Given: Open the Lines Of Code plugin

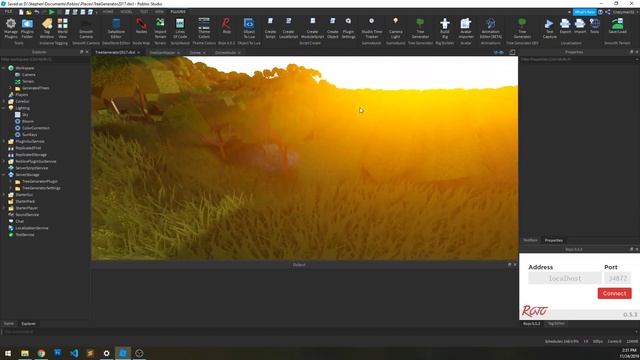Looking at the screenshot, I should click(x=180, y=28).
